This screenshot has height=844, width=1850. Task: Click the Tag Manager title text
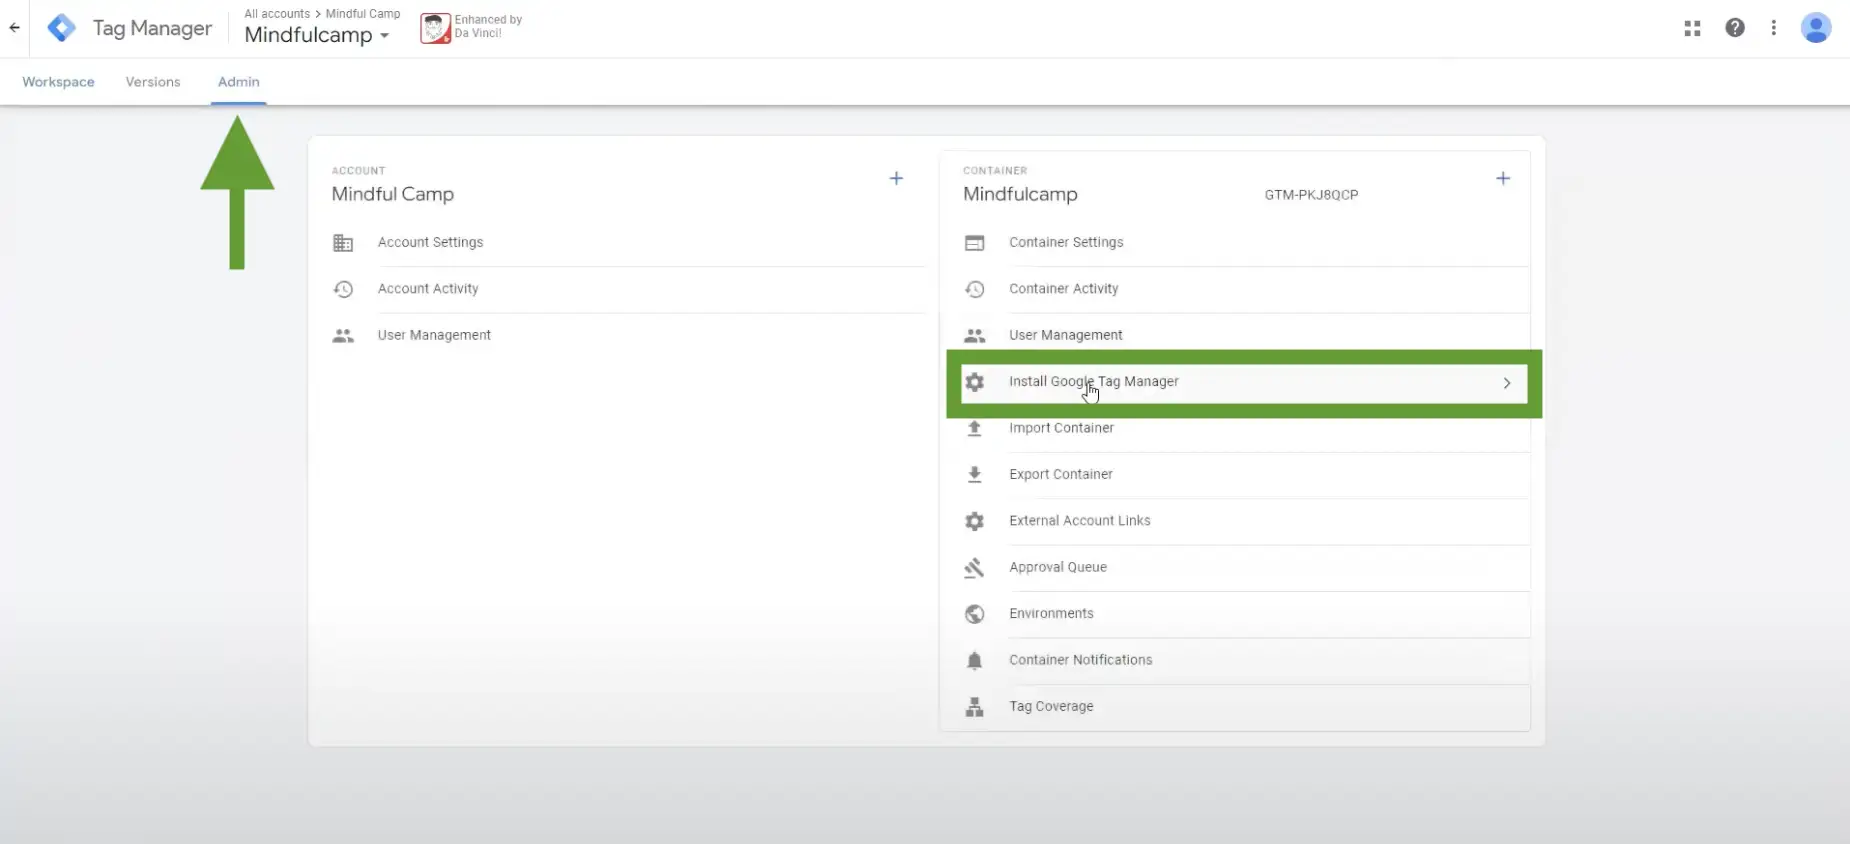[x=152, y=28]
